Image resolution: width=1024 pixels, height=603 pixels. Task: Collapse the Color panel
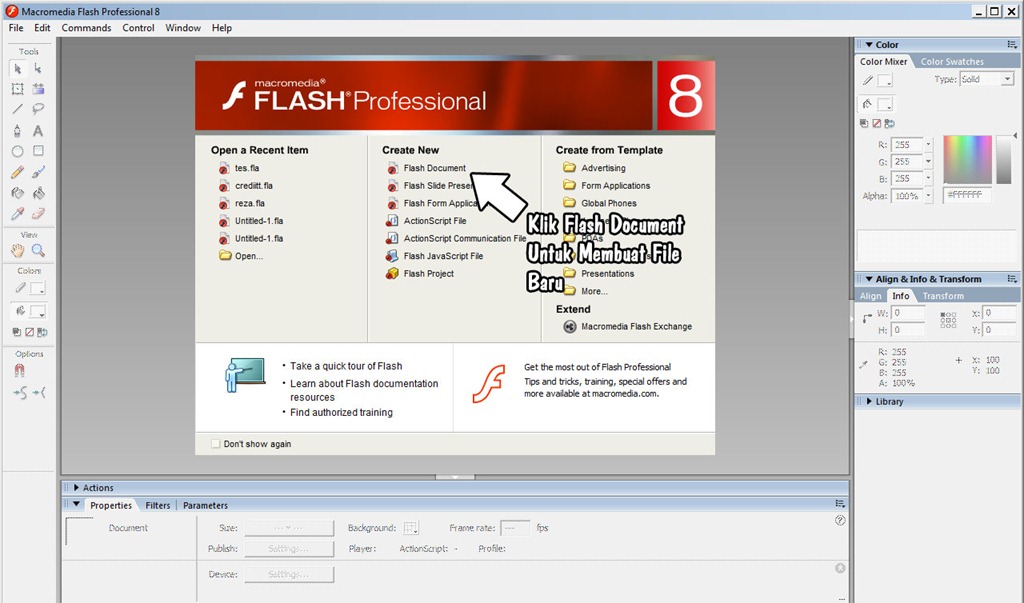click(x=869, y=44)
